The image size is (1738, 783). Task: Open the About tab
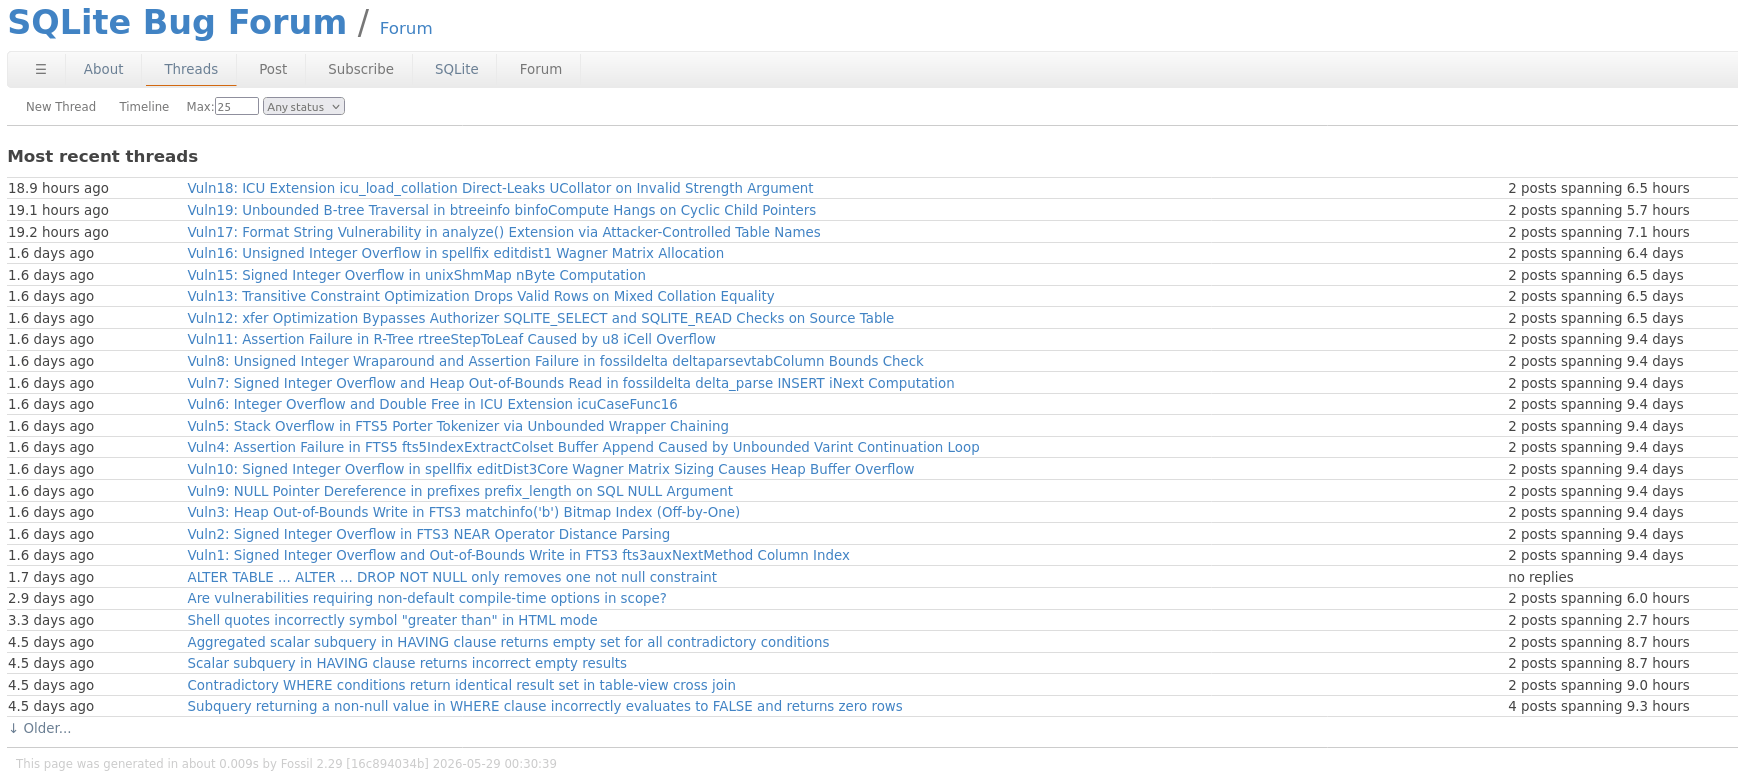(104, 69)
